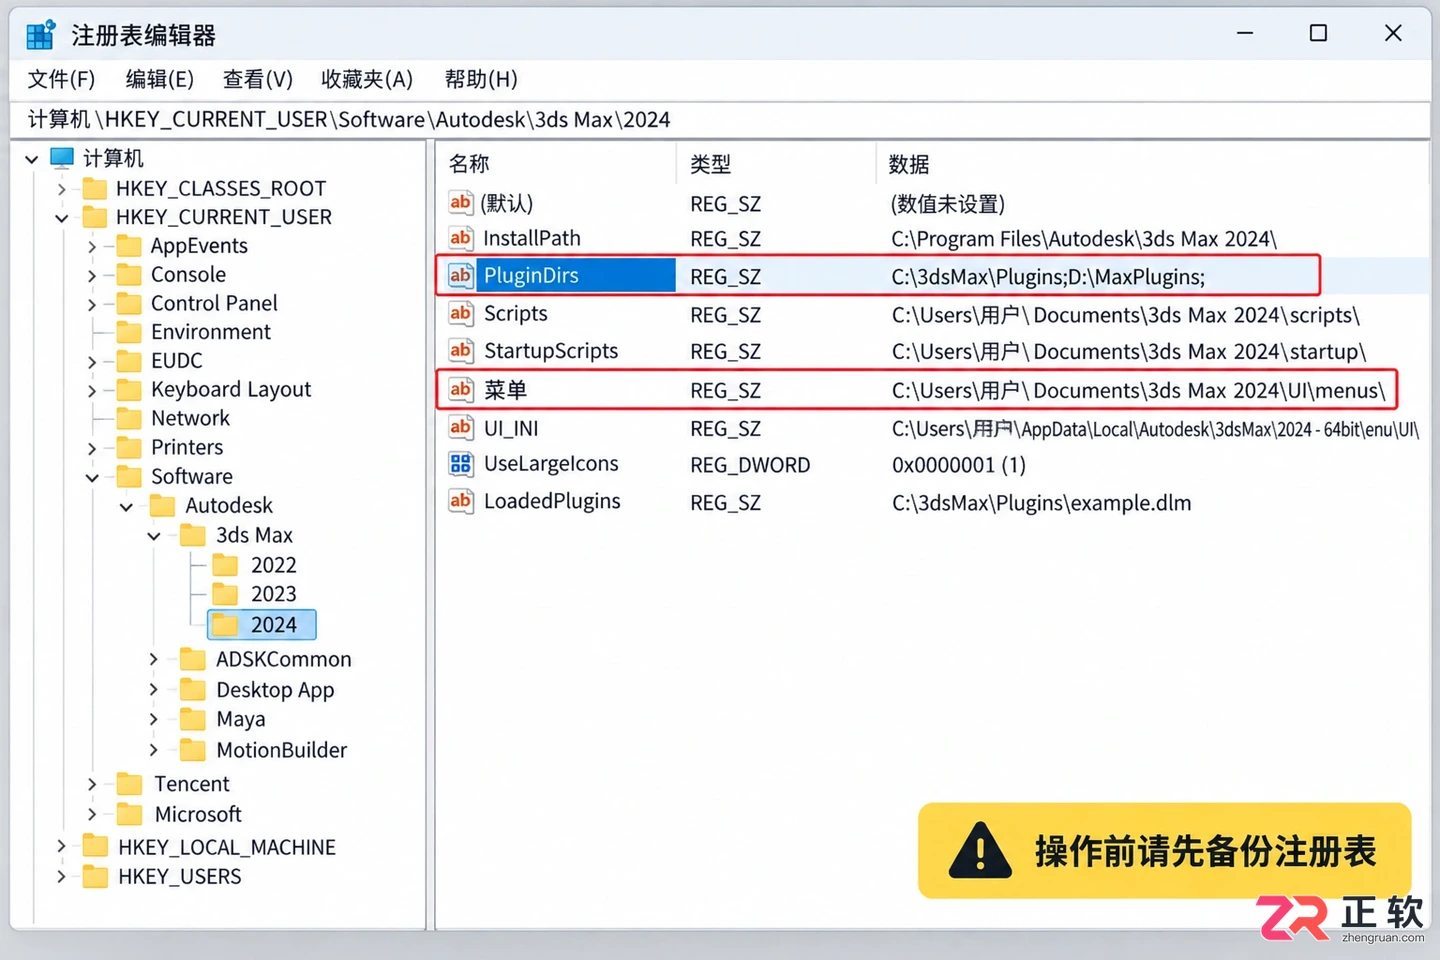Viewport: 1440px width, 960px height.
Task: Select the Microsoft key in the tree
Action: point(198,814)
